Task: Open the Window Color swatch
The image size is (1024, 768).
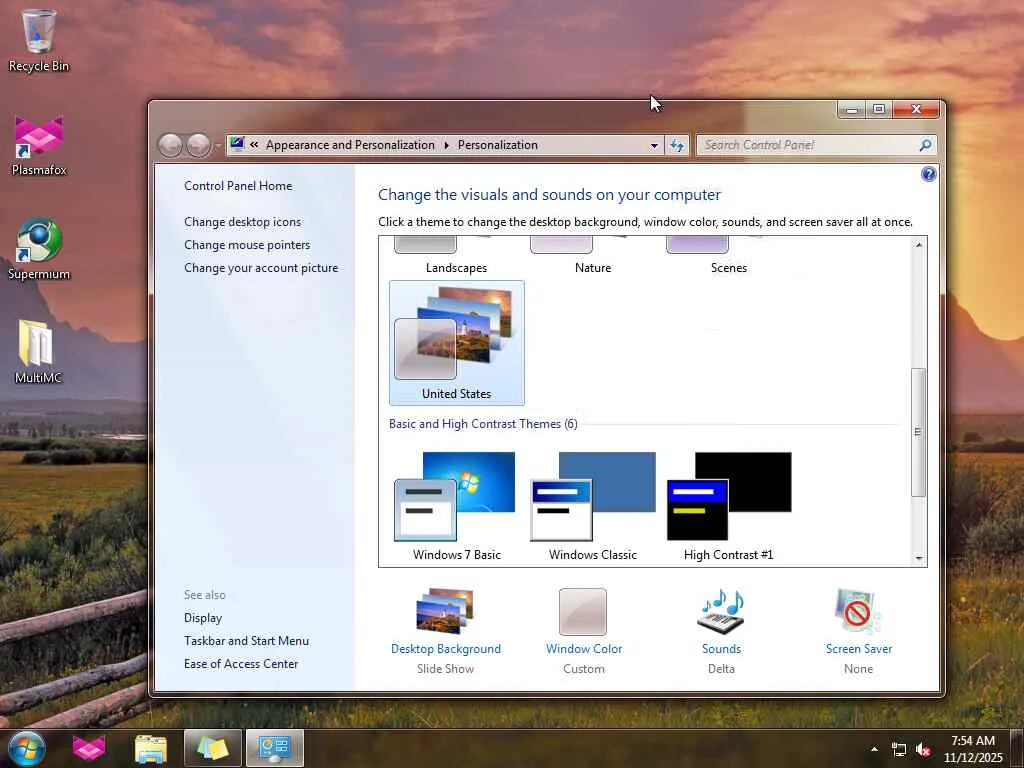Action: point(583,611)
